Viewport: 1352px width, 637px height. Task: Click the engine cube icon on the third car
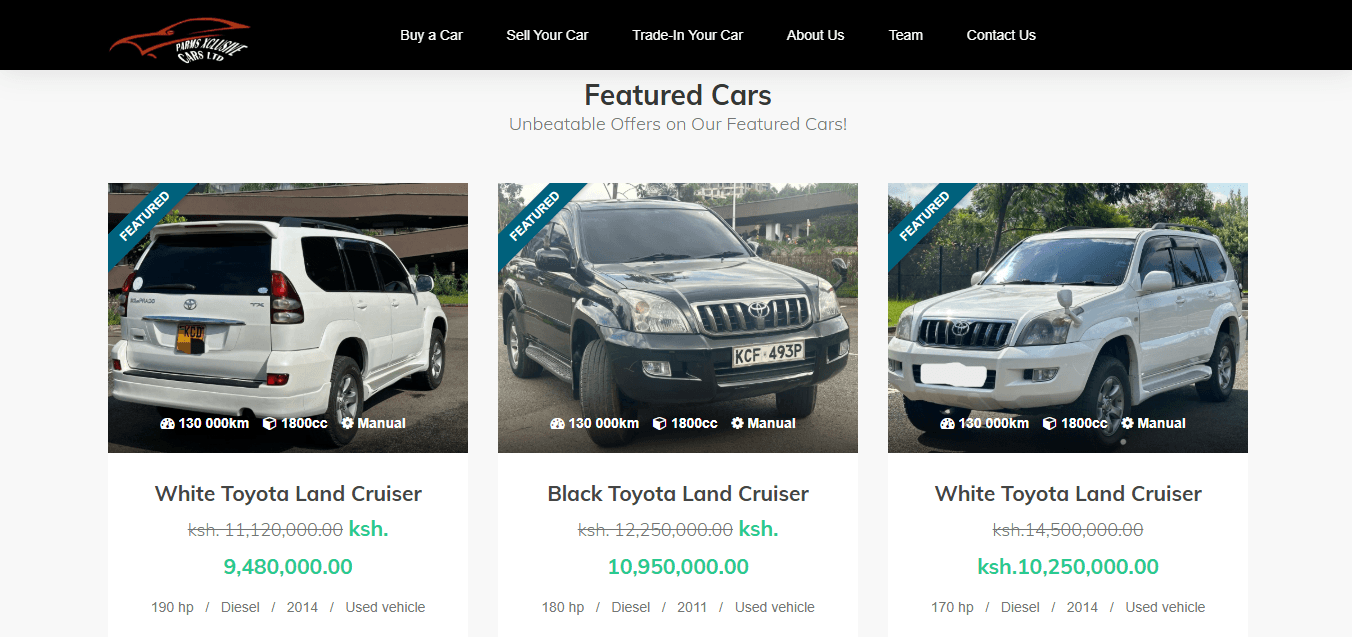pos(1049,423)
